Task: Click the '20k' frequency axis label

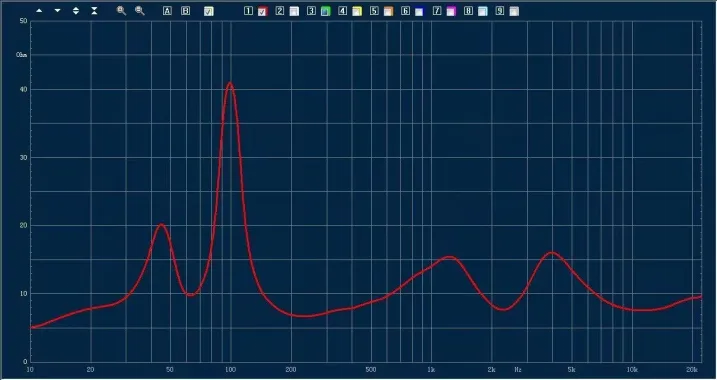Action: (692, 369)
